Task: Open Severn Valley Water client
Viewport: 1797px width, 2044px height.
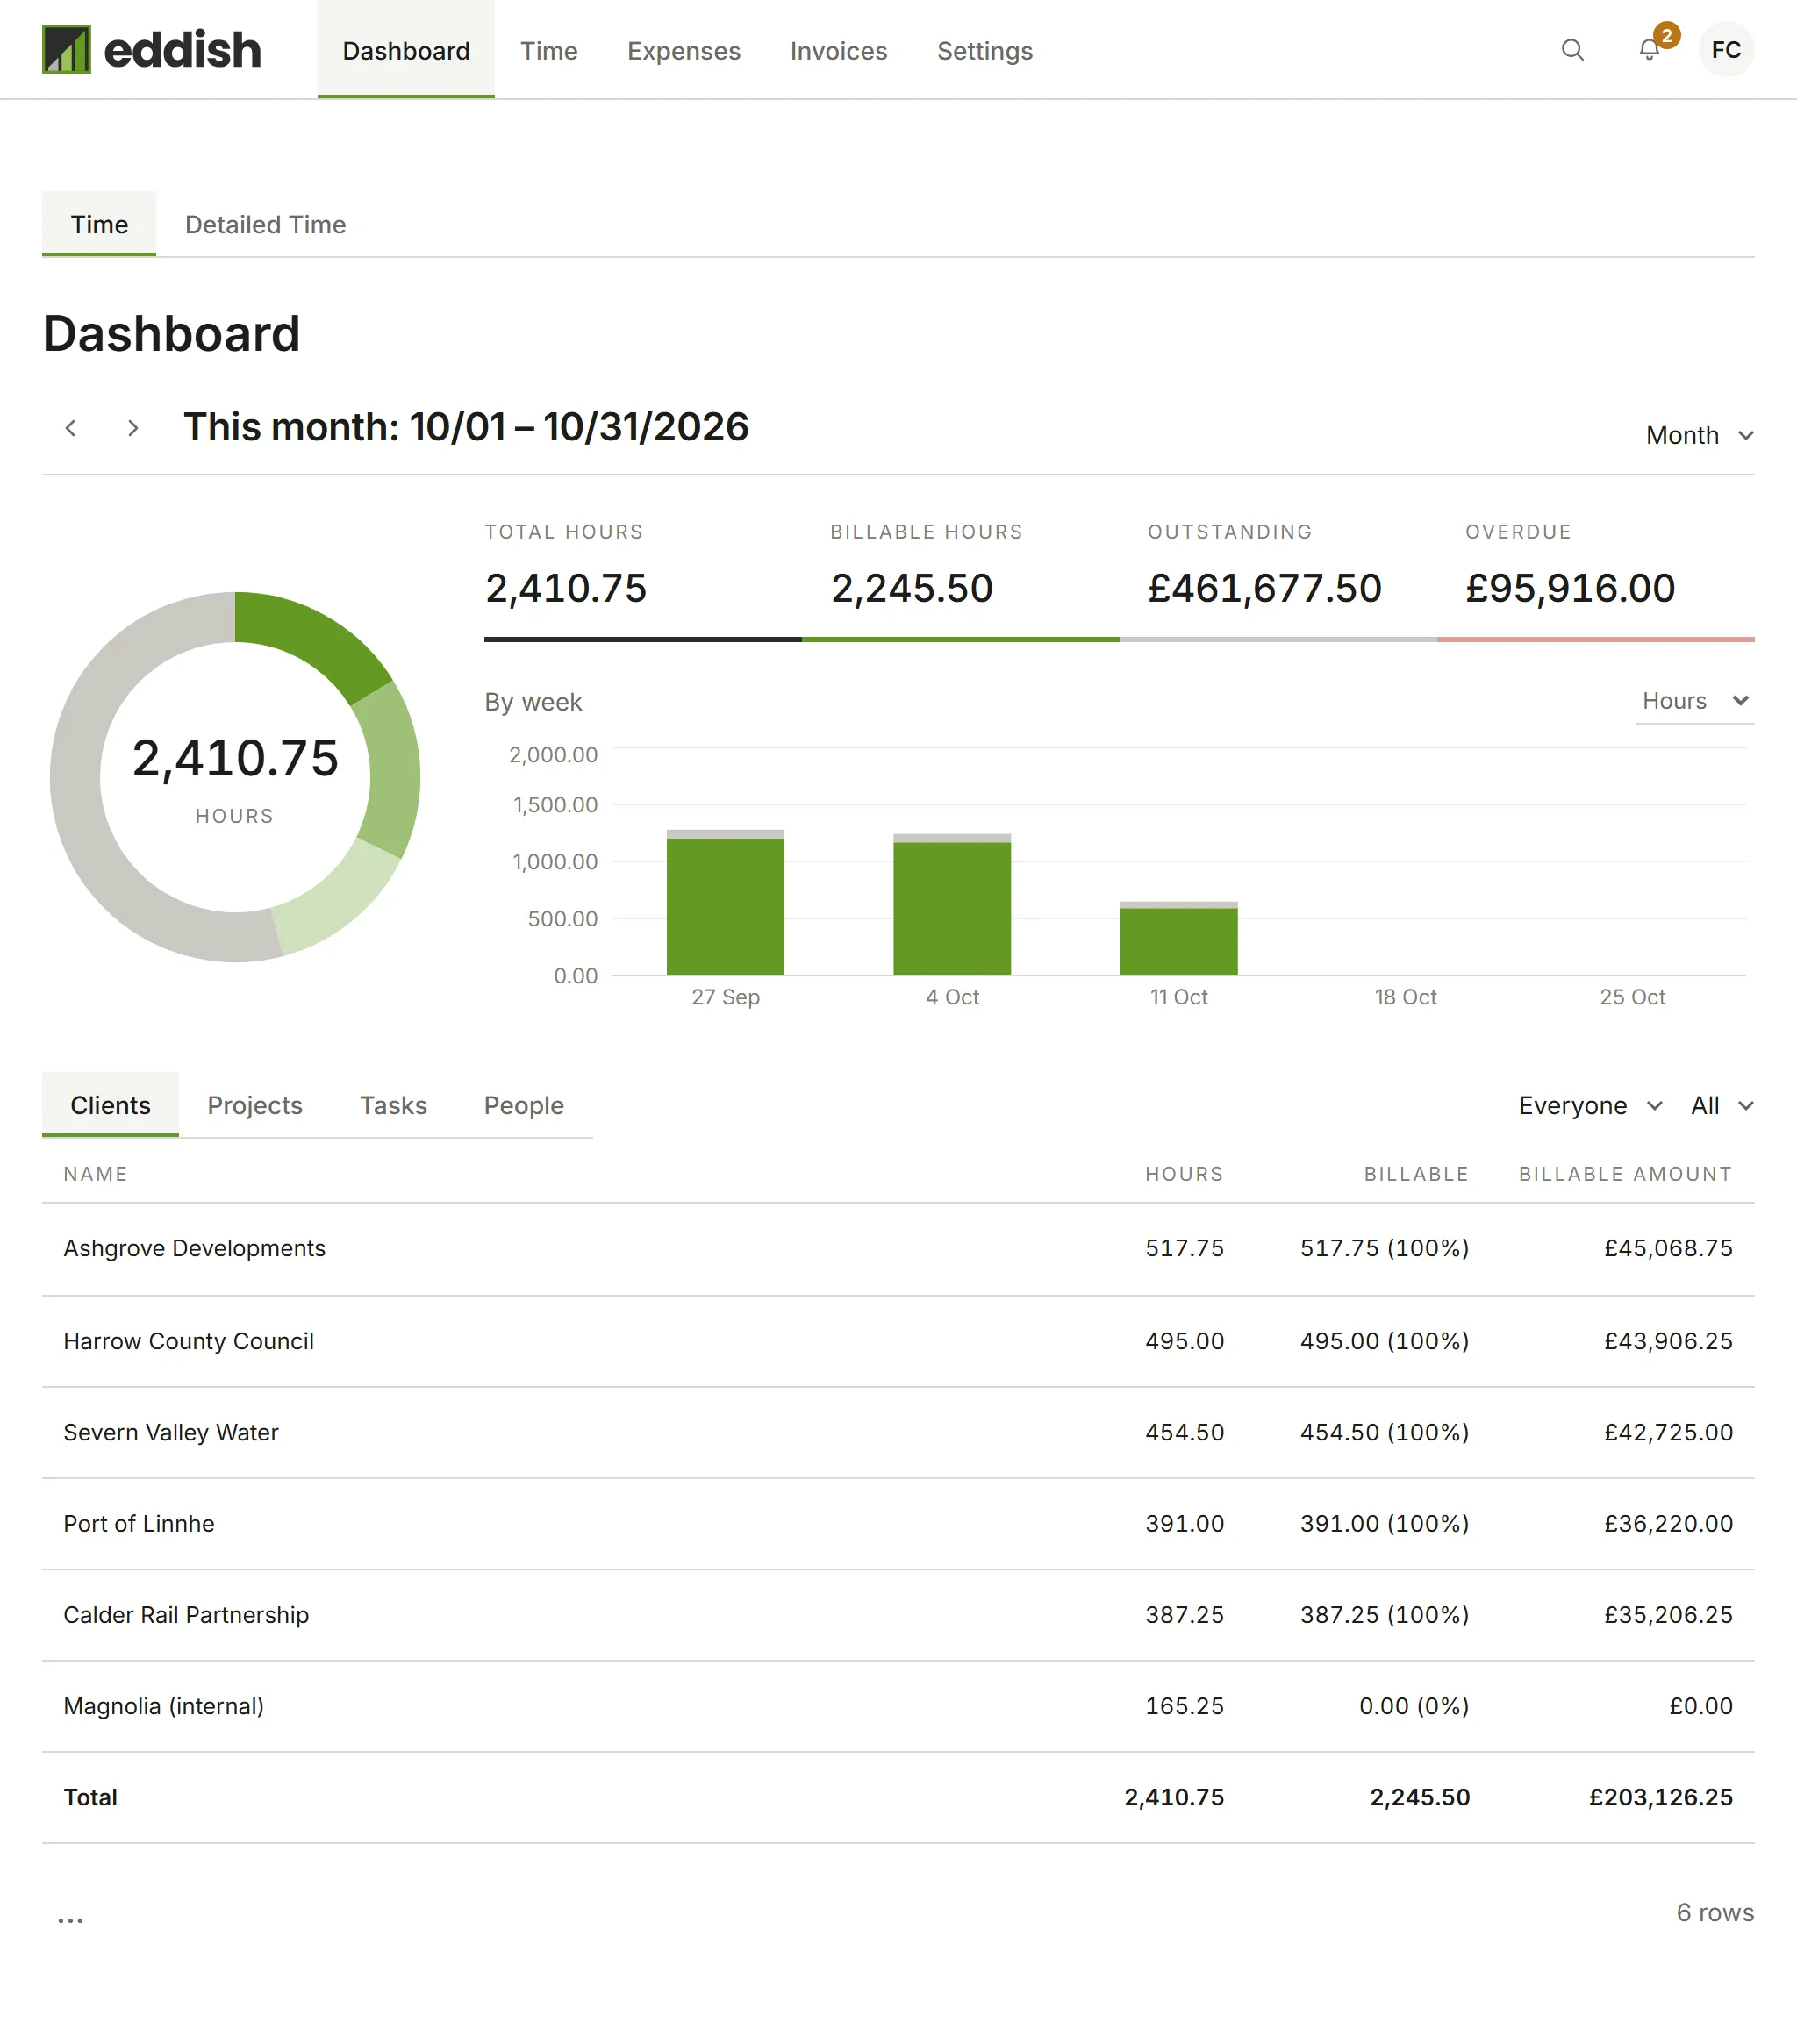Action: pos(171,1432)
